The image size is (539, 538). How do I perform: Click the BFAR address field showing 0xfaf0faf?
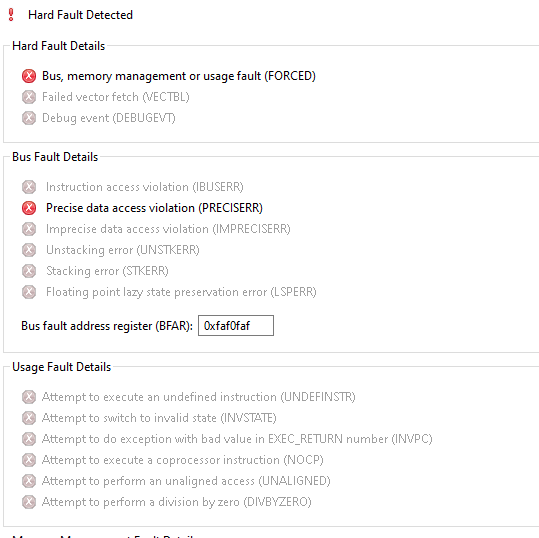236,326
